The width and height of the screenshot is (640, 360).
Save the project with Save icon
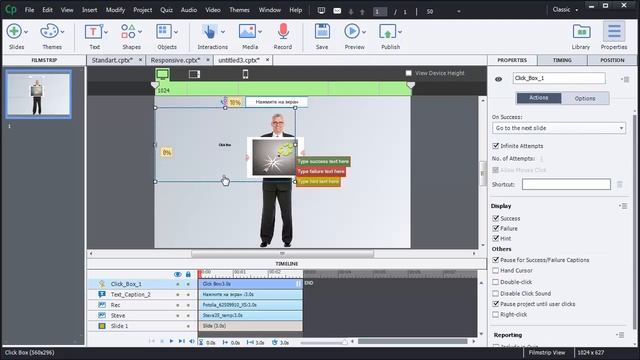[322, 31]
